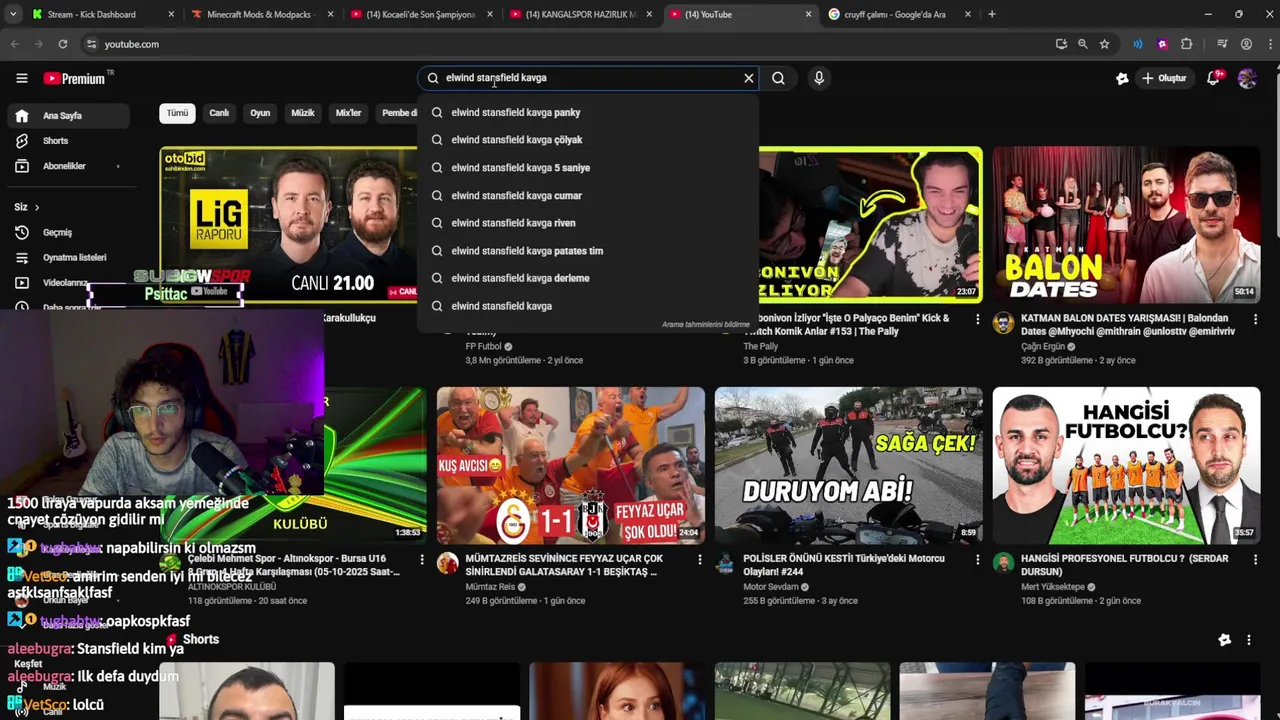Open options menu for Motor Sevdam video
Image resolution: width=1280 pixels, height=720 pixels.
pyautogui.click(x=977, y=560)
